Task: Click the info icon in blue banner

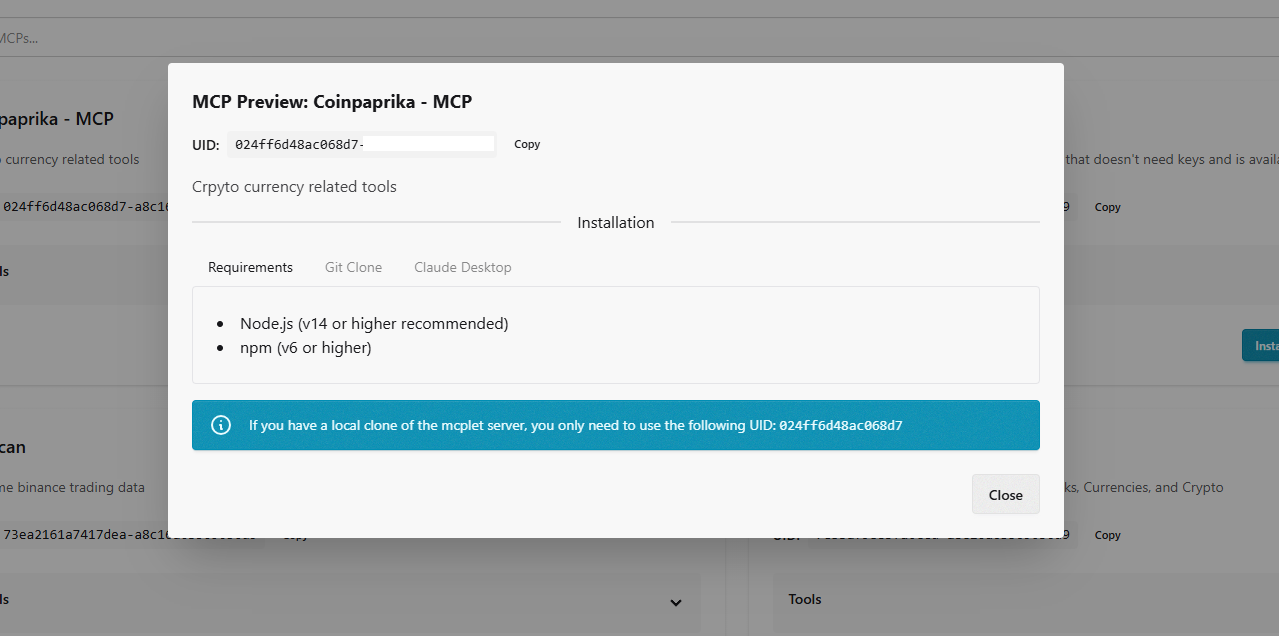Action: 221,425
